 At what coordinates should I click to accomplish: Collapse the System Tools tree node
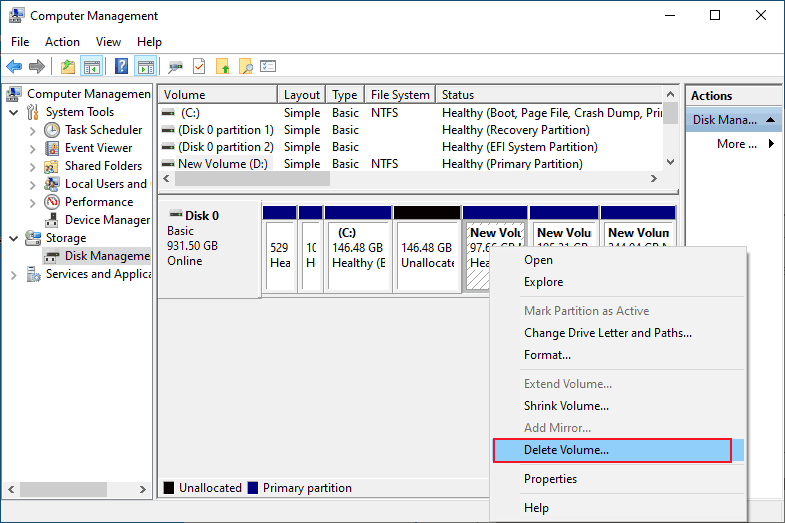(x=14, y=113)
